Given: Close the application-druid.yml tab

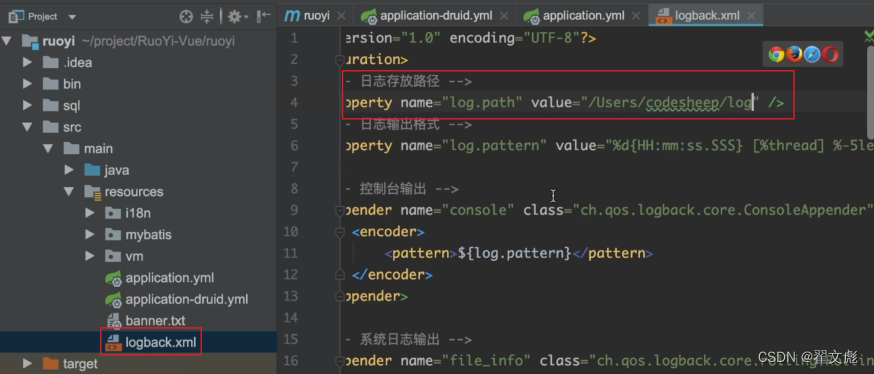Looking at the screenshot, I should 504,16.
